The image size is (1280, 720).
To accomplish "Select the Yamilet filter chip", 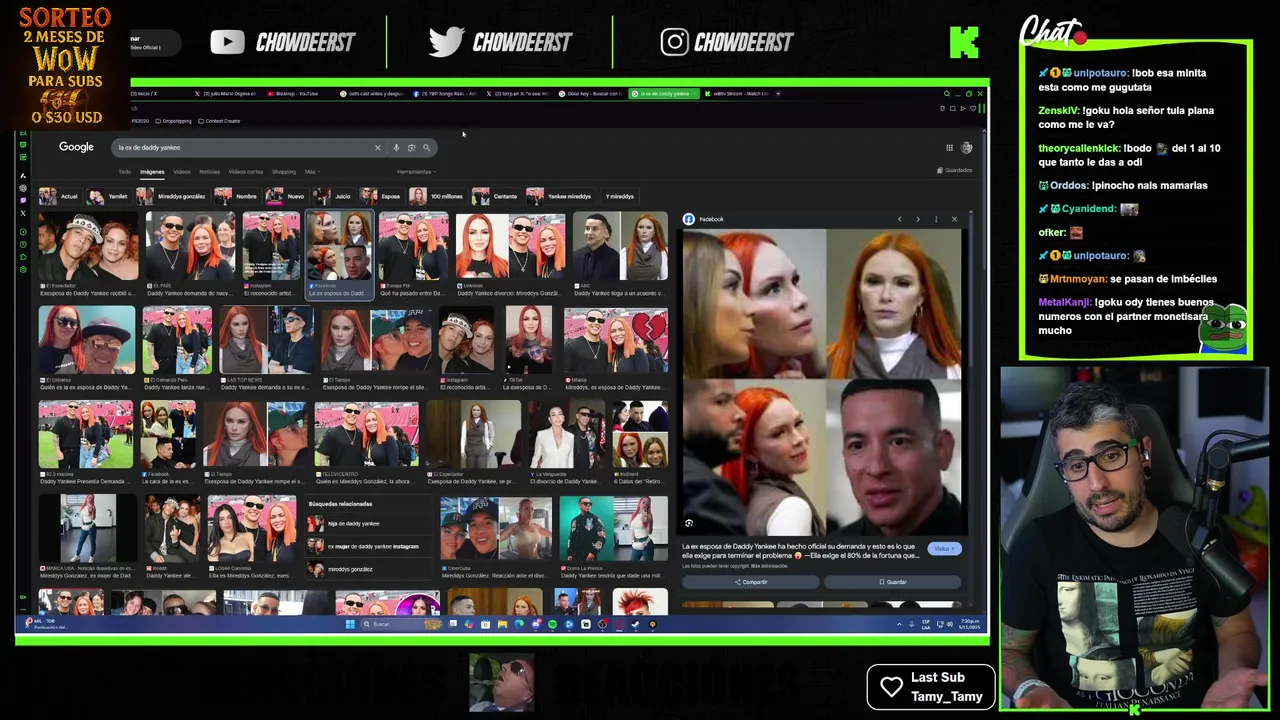I will 108,196.
